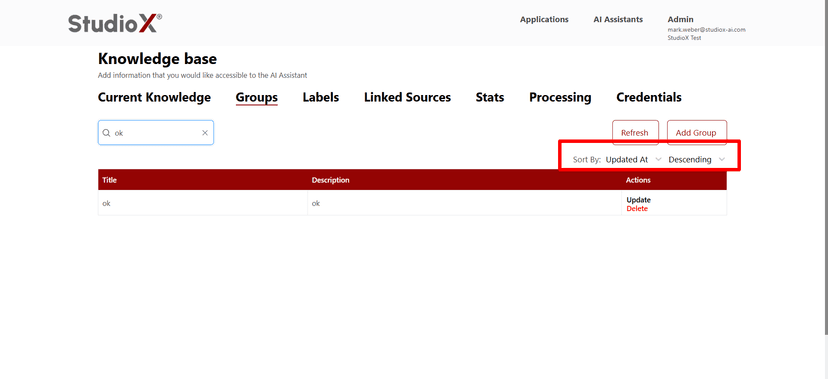Click Update for the ok group
Viewport: 828px width, 379px height.
[638, 200]
